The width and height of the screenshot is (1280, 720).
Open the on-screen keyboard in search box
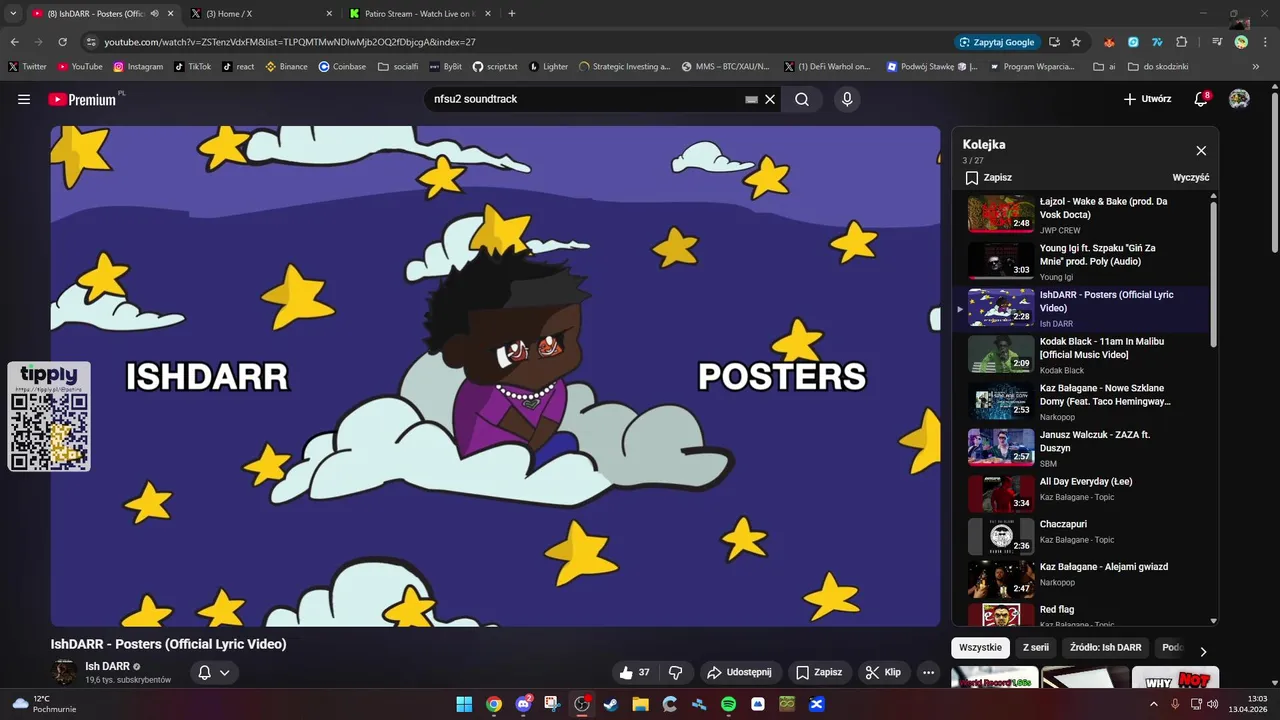[751, 99]
